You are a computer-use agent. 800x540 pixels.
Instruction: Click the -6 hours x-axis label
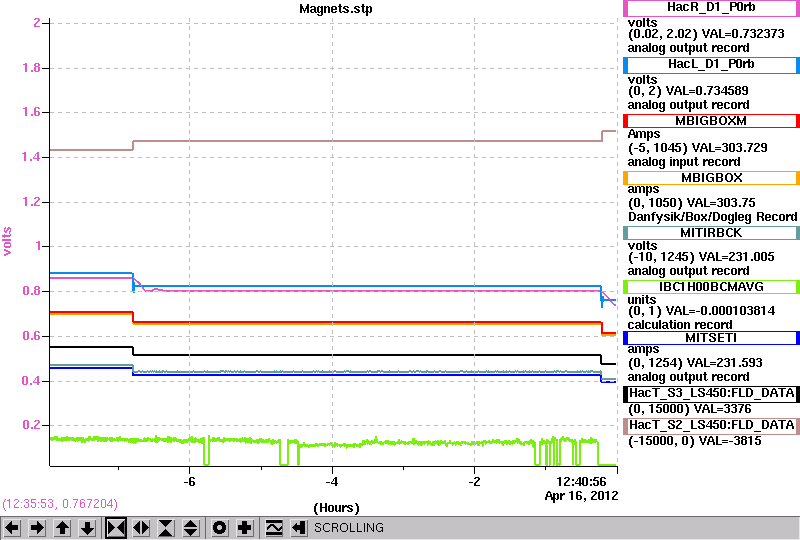(189, 482)
